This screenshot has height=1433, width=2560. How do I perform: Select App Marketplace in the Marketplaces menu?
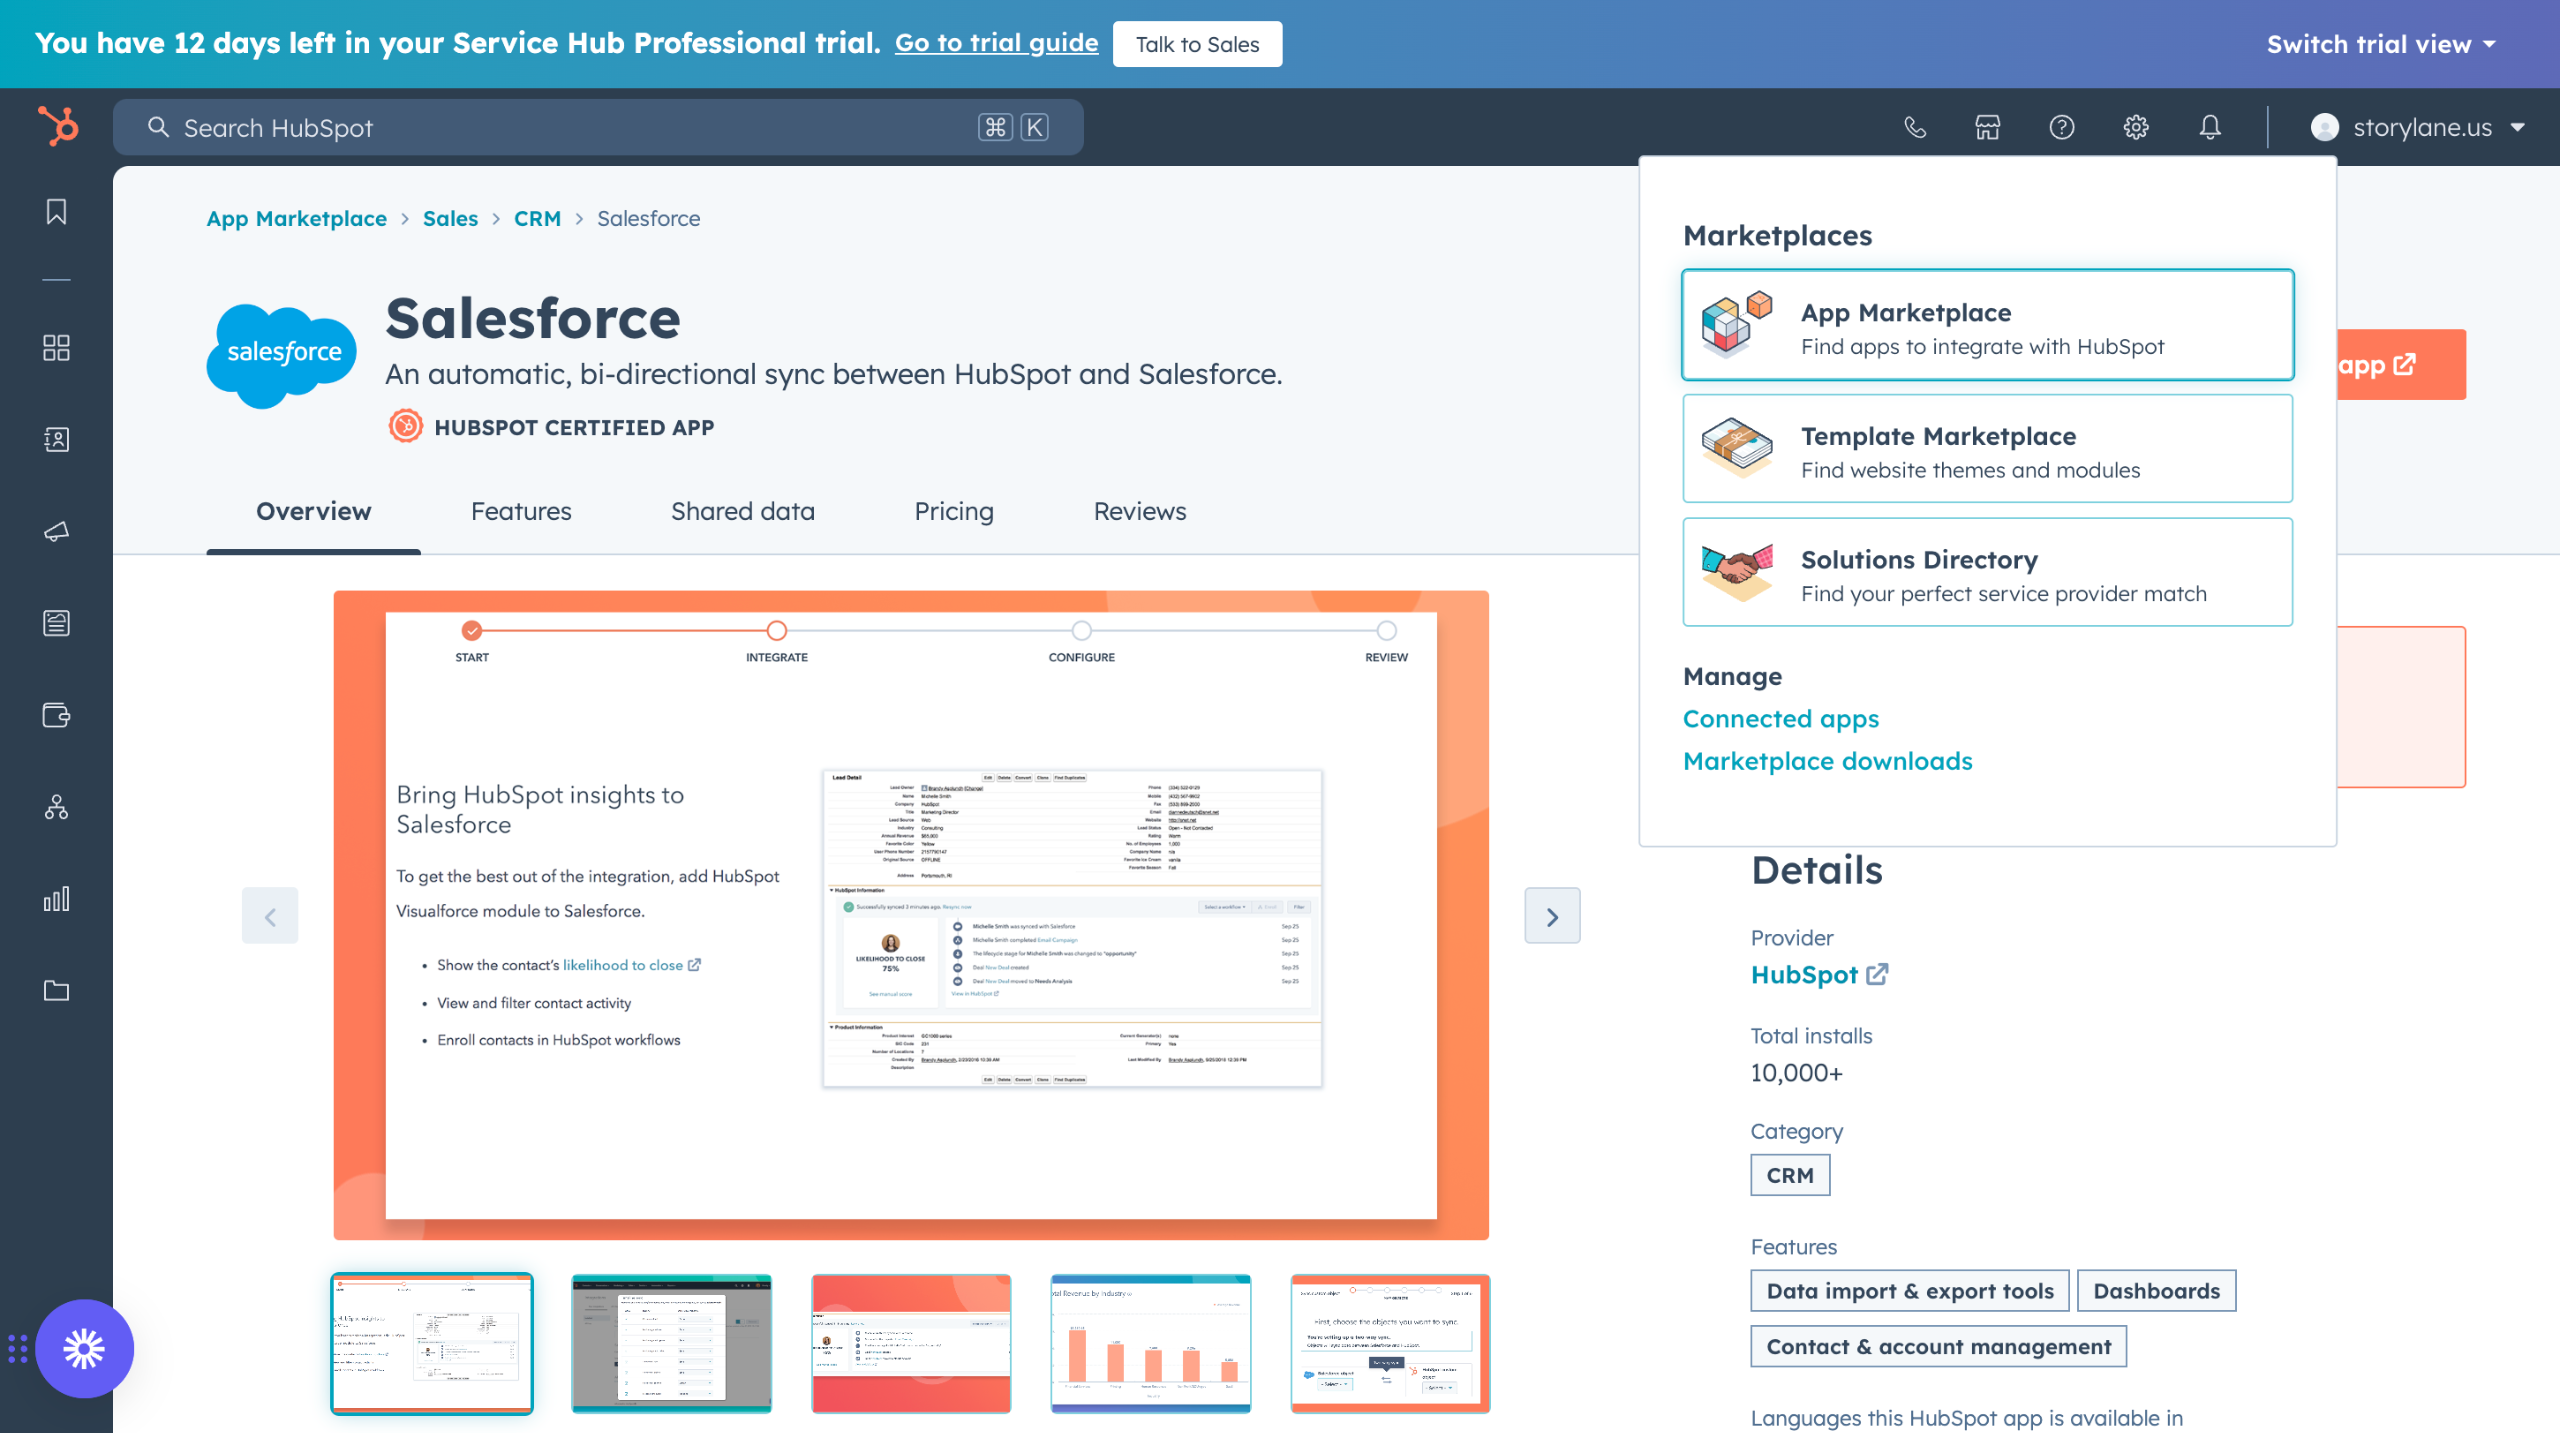pos(1987,325)
